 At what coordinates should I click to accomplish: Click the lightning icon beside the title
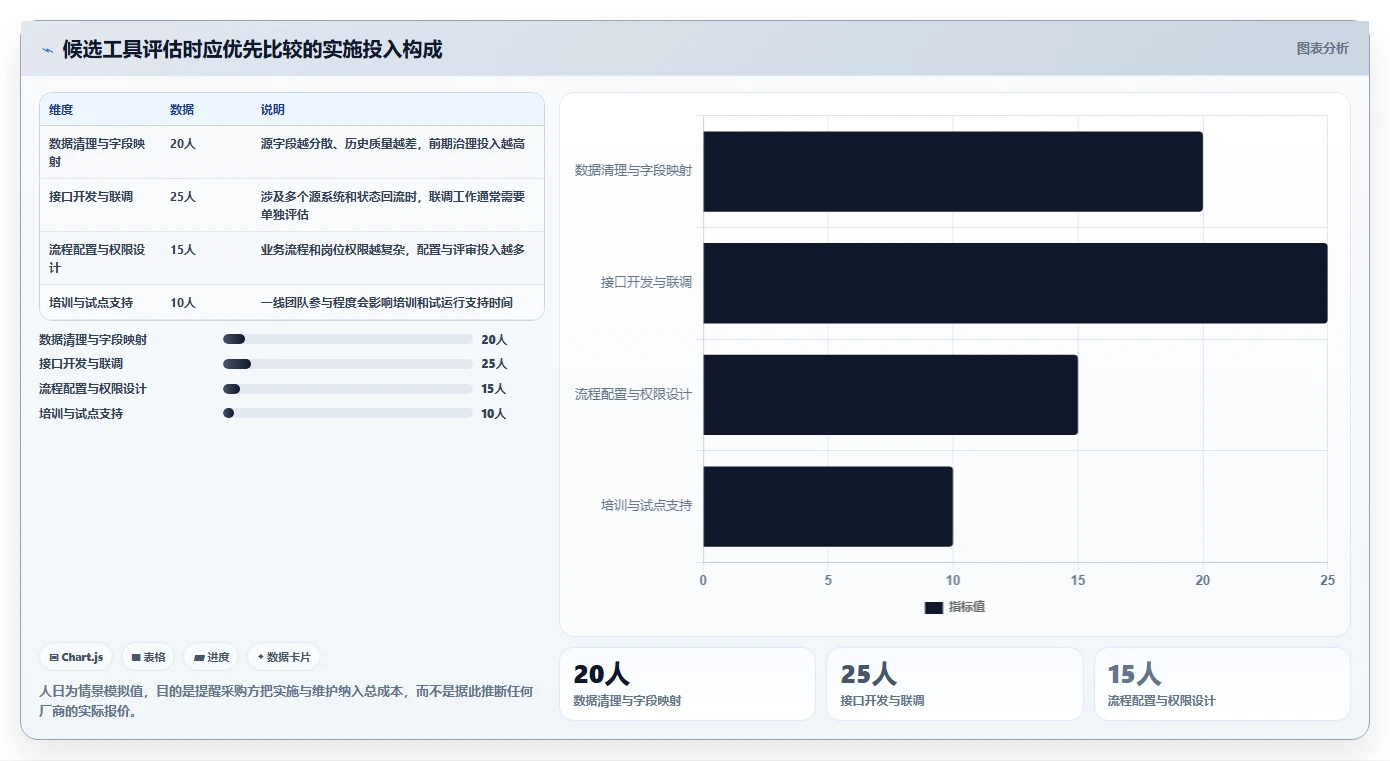click(x=47, y=49)
